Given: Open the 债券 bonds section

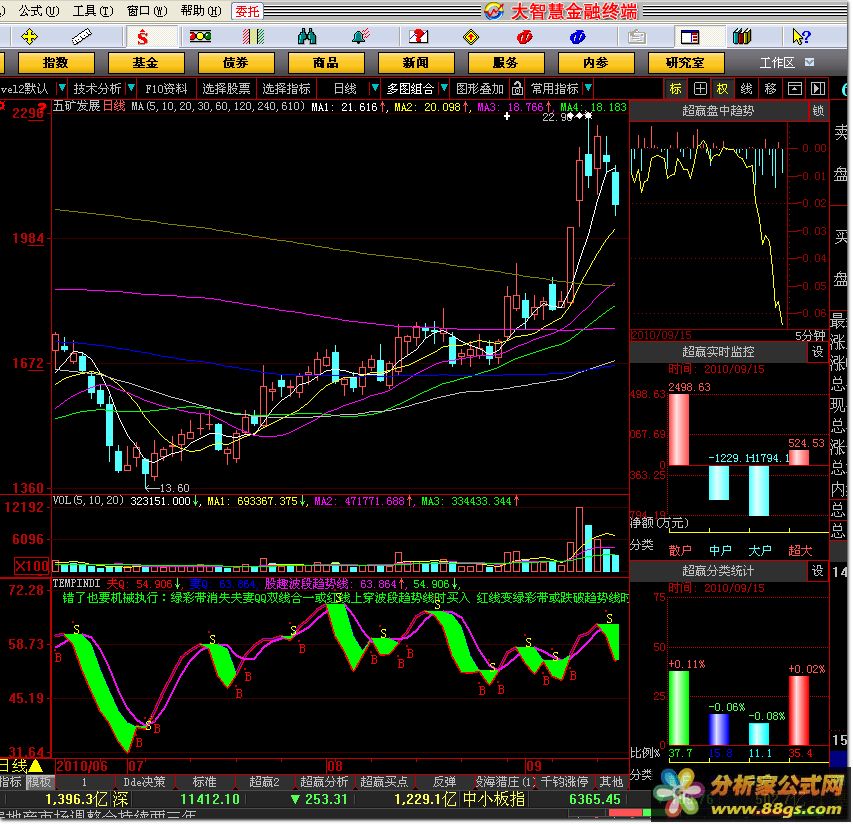Looking at the screenshot, I should point(236,63).
